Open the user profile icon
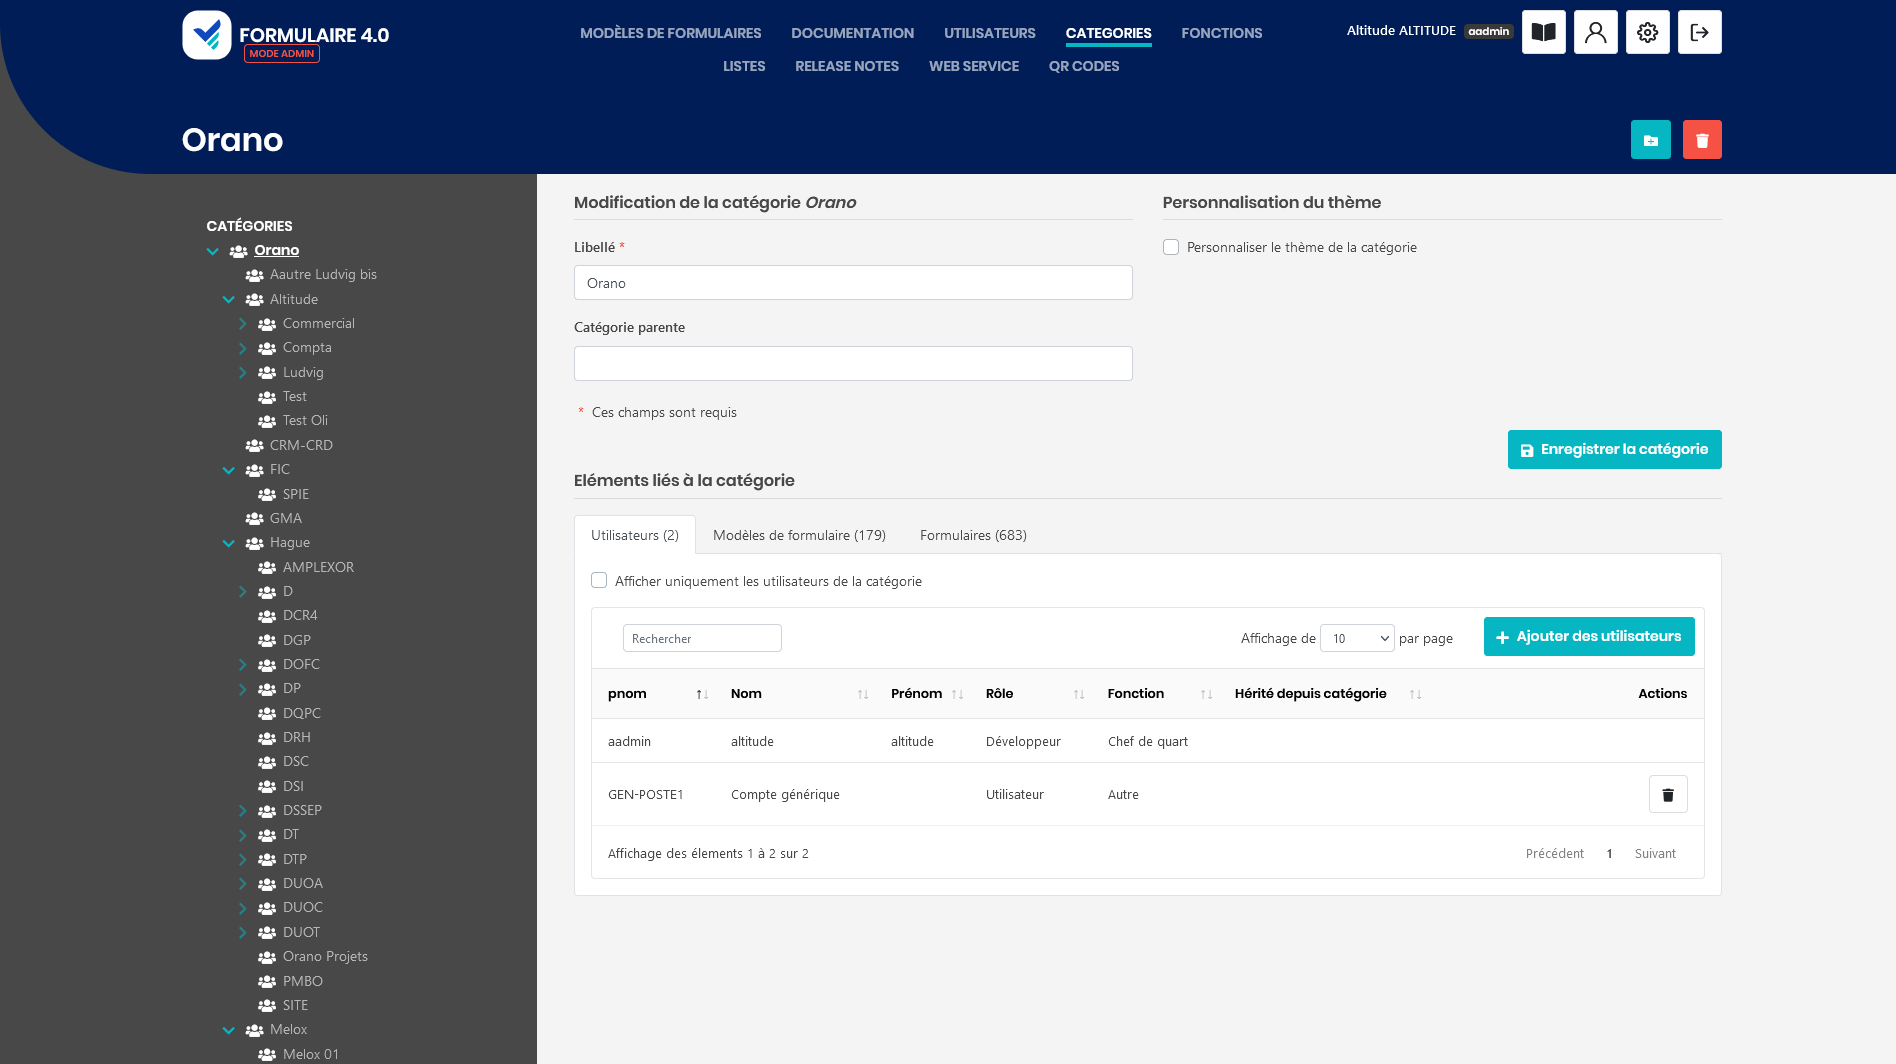This screenshot has height=1064, width=1896. pos(1595,32)
